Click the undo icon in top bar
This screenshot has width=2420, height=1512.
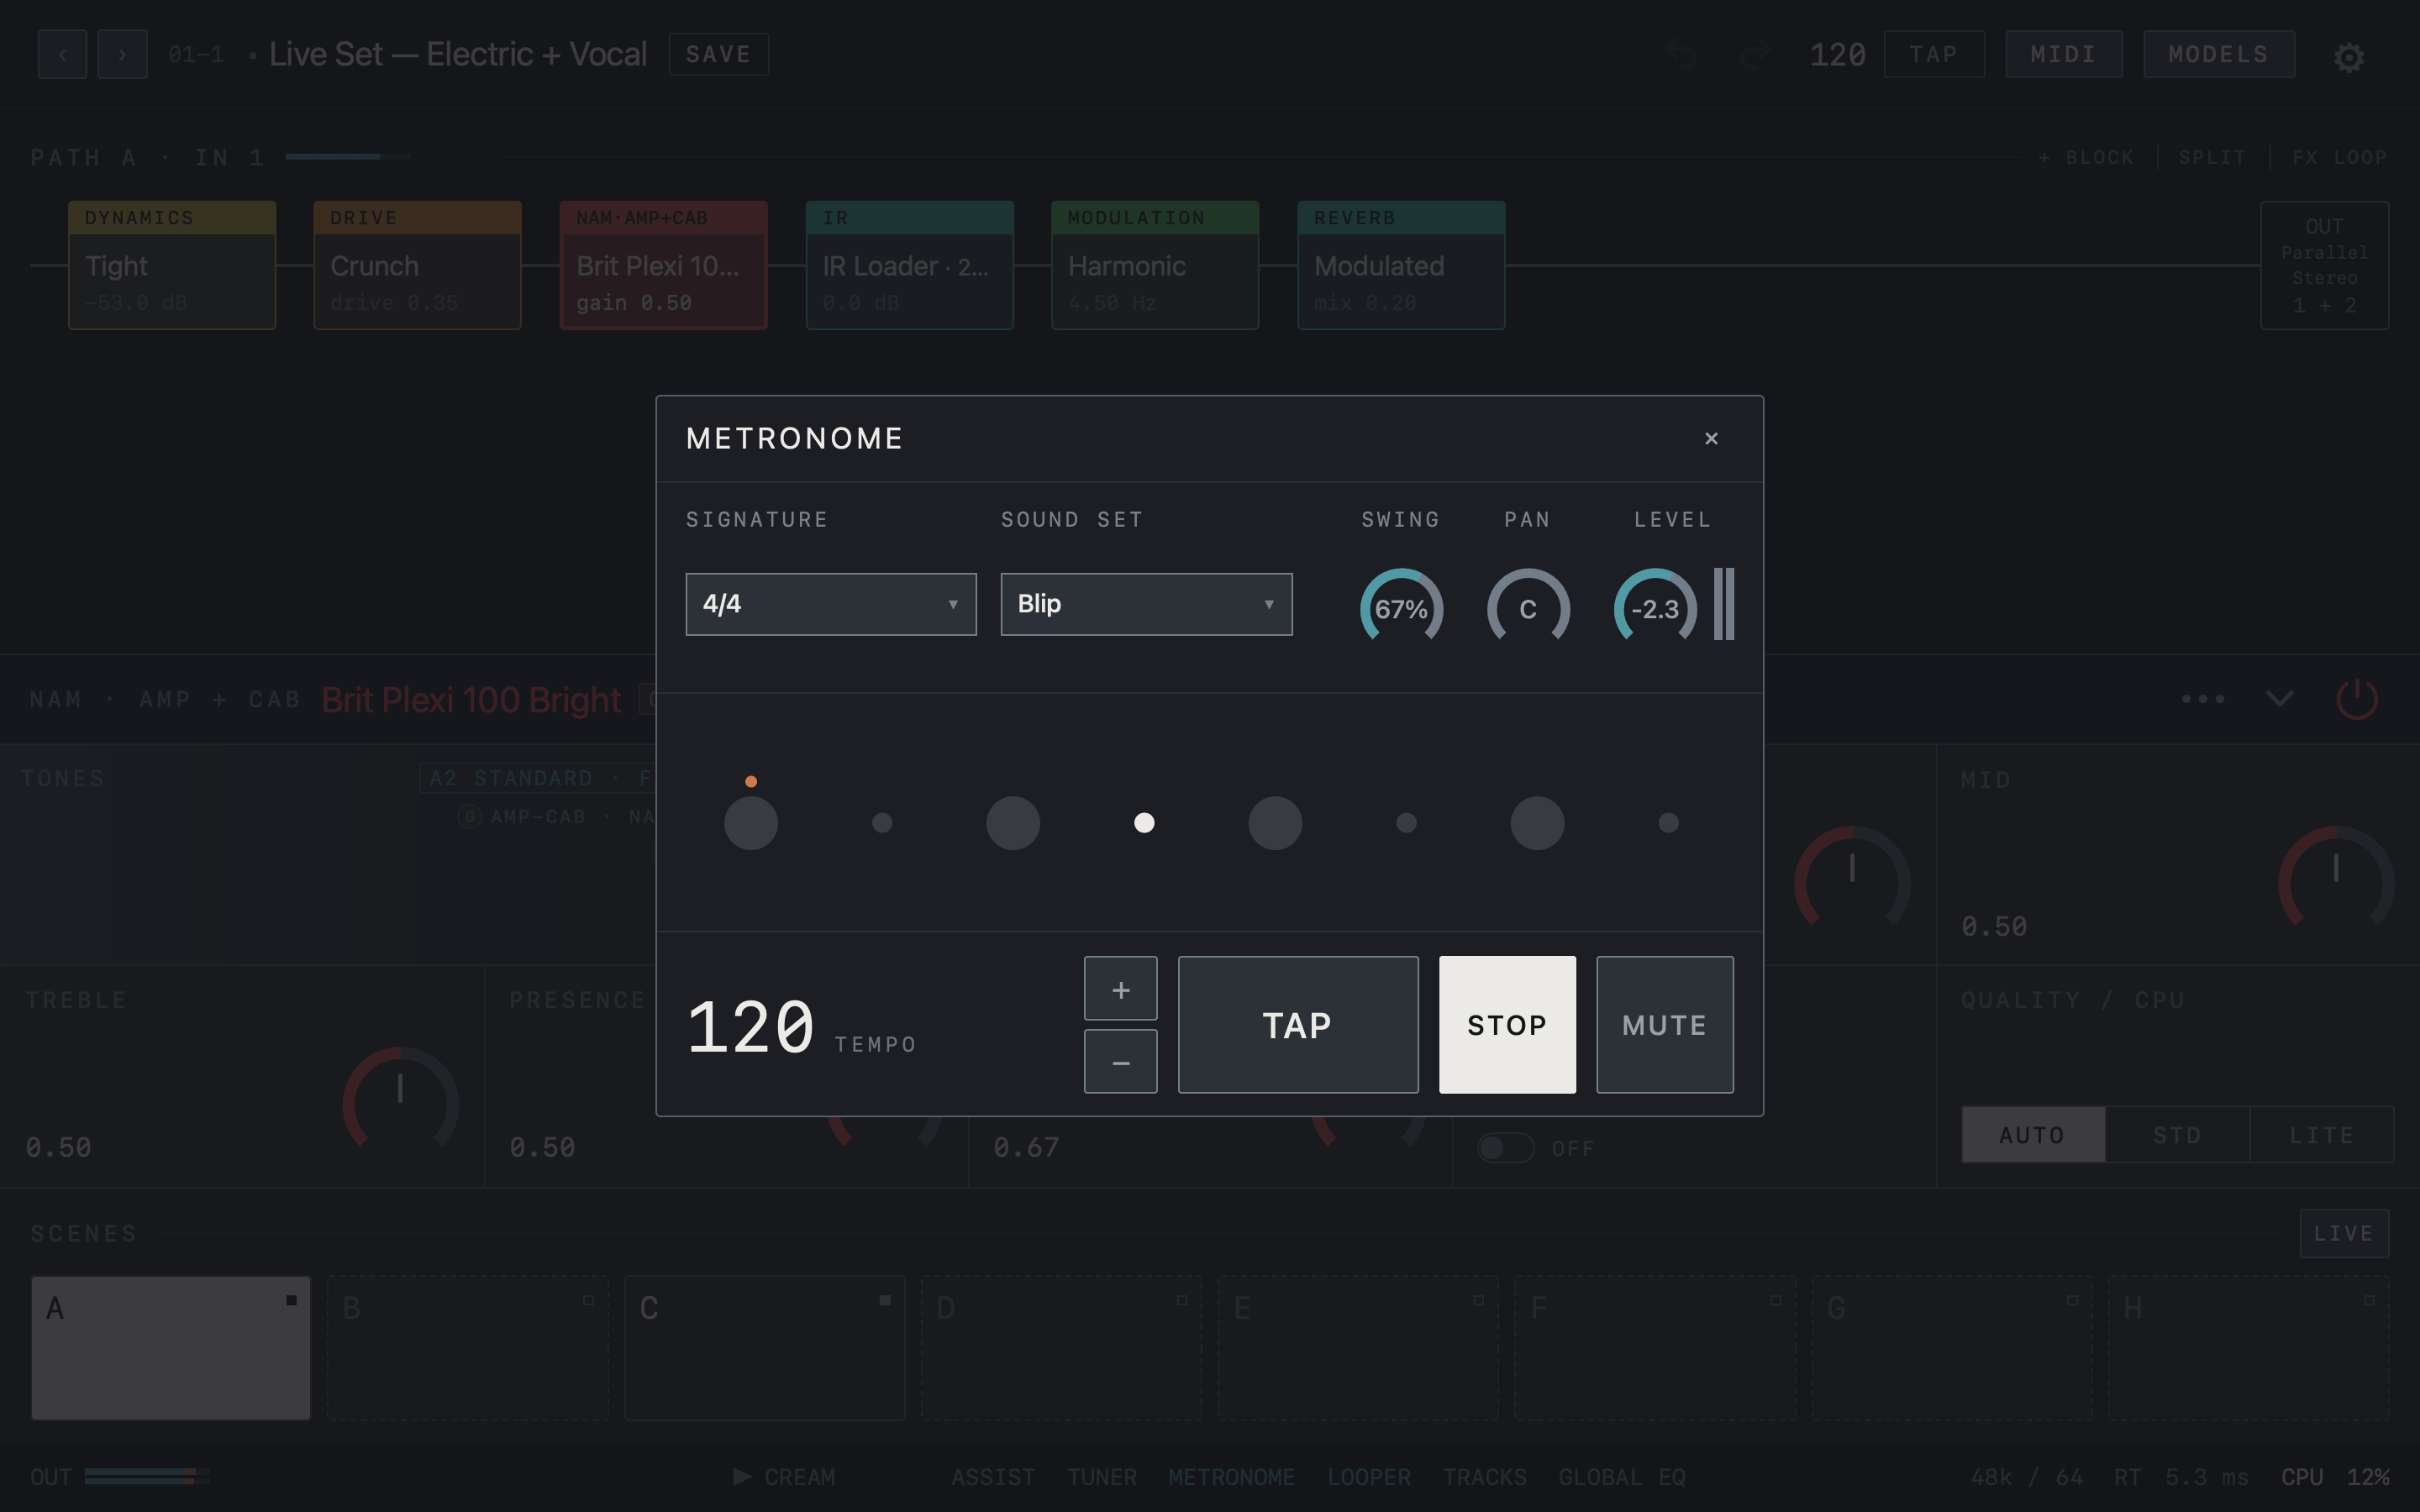[x=1682, y=54]
